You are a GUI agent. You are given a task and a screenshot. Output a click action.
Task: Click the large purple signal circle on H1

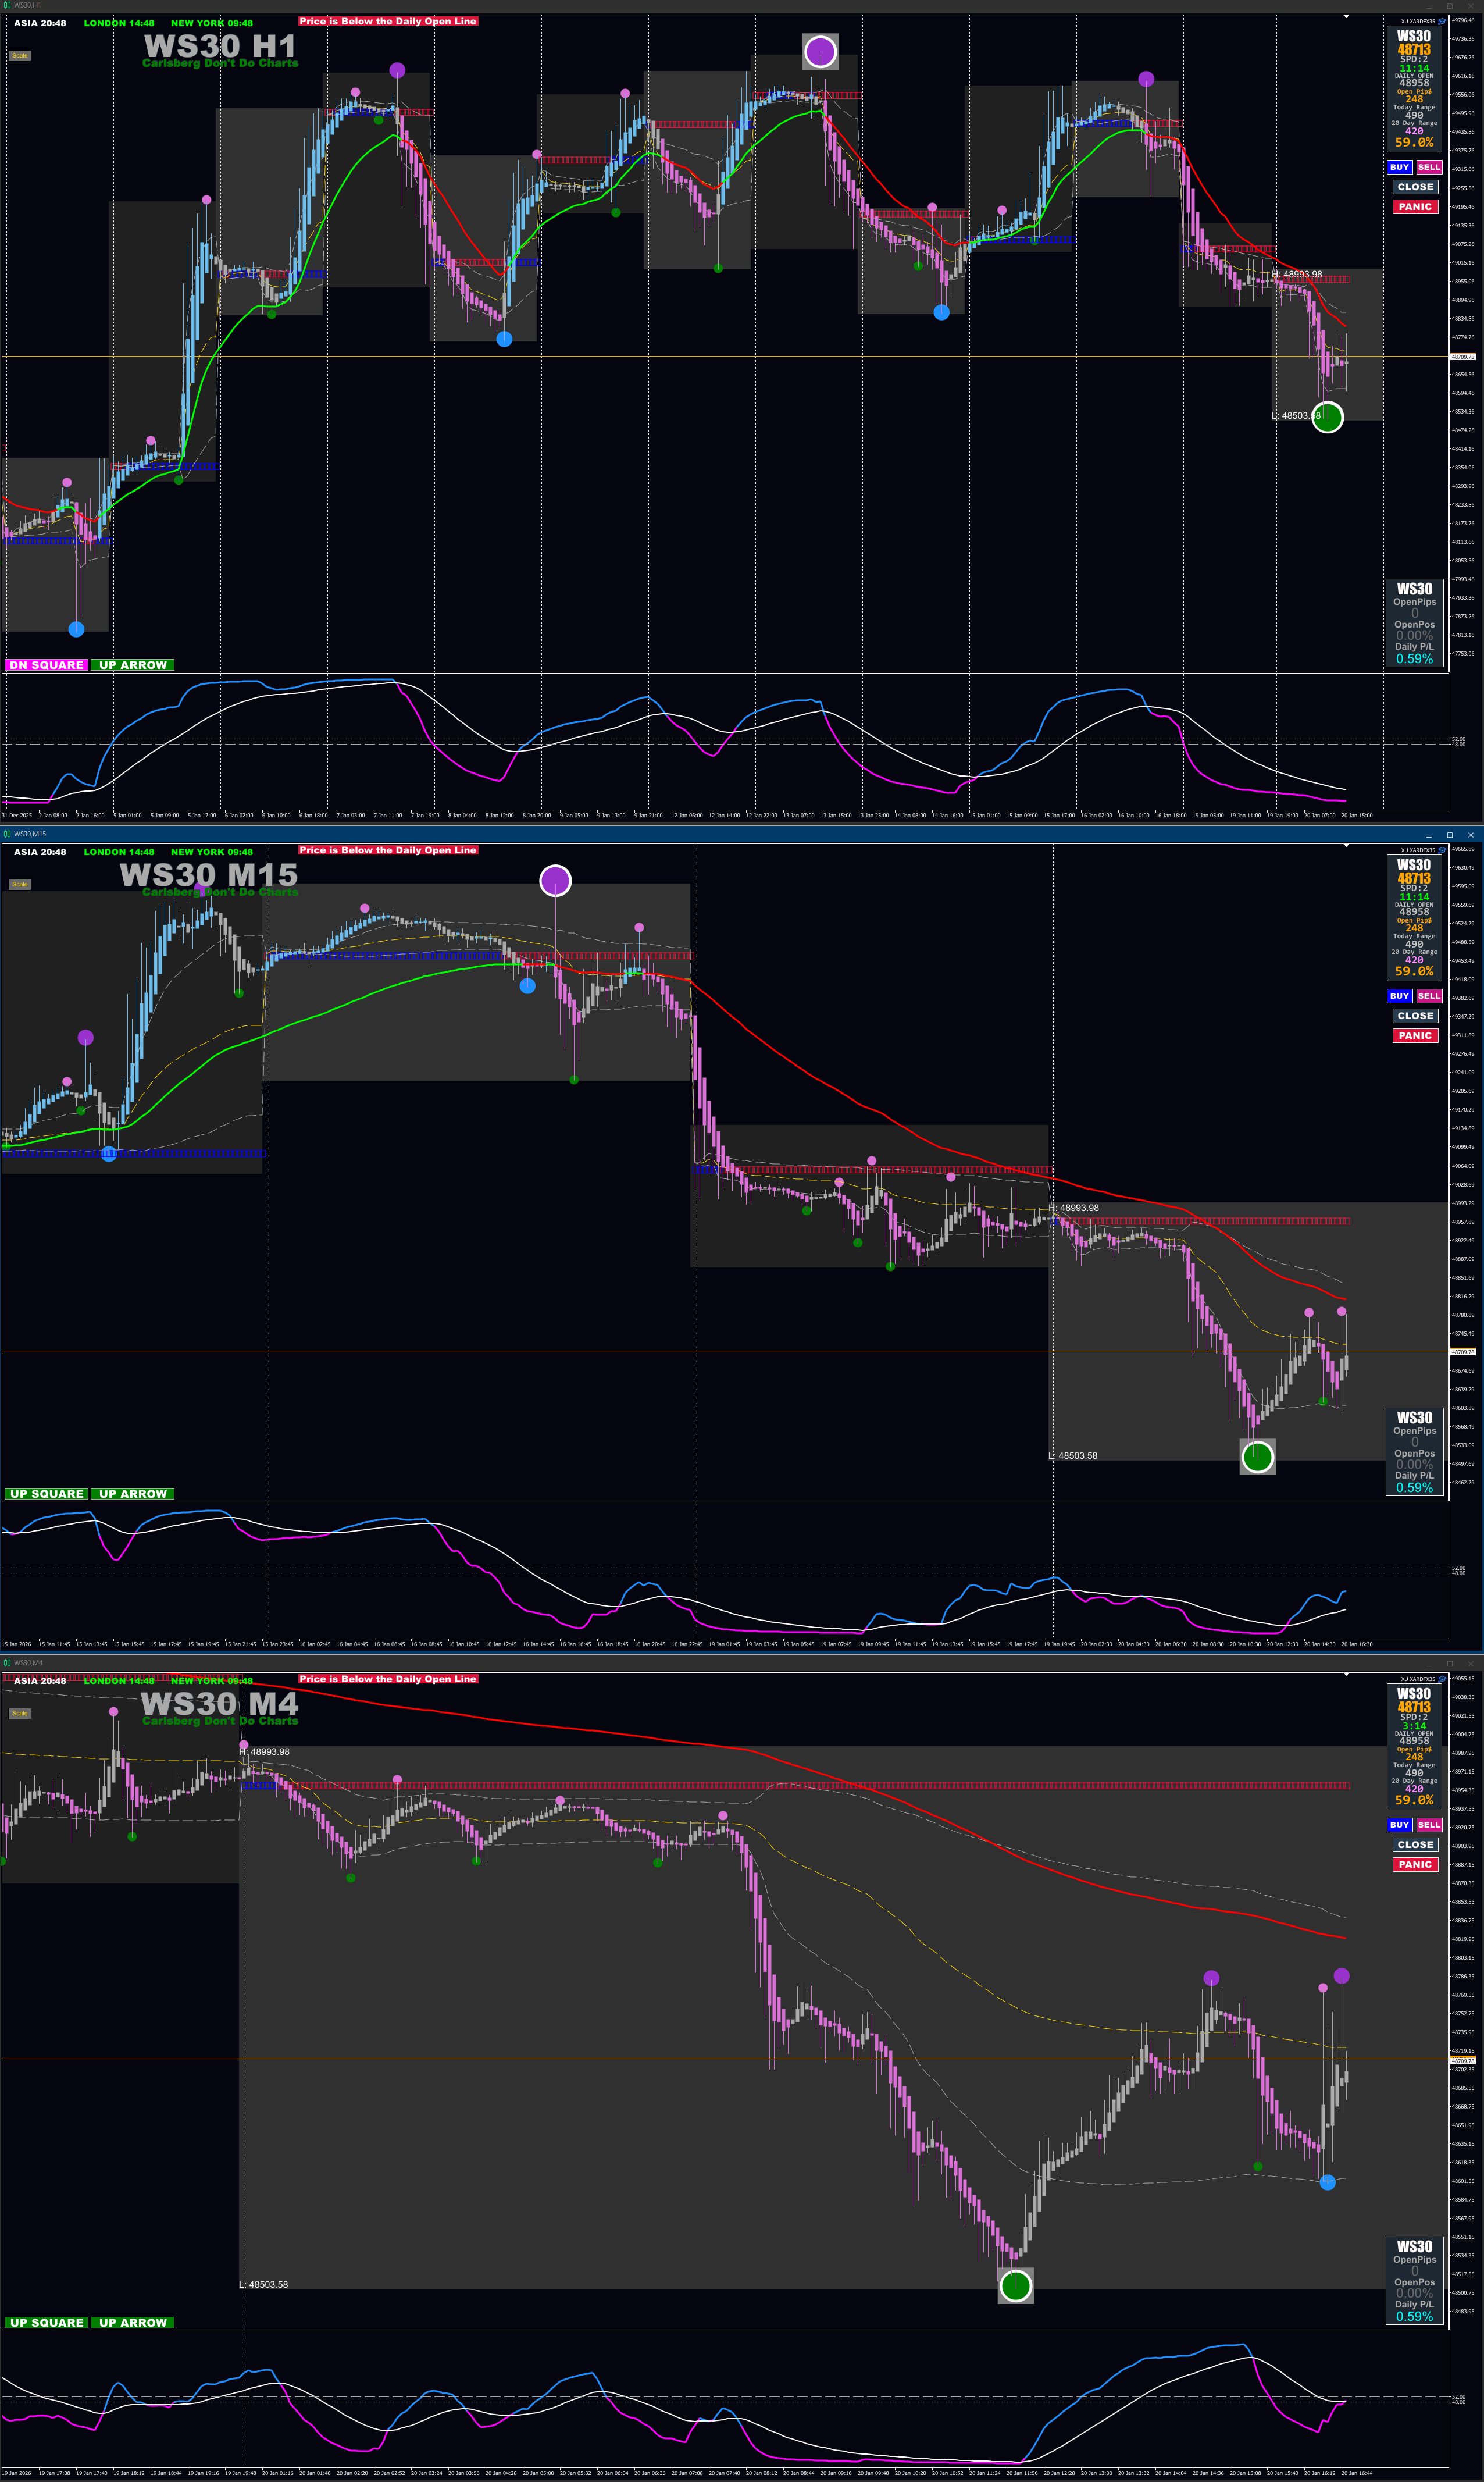coord(820,51)
